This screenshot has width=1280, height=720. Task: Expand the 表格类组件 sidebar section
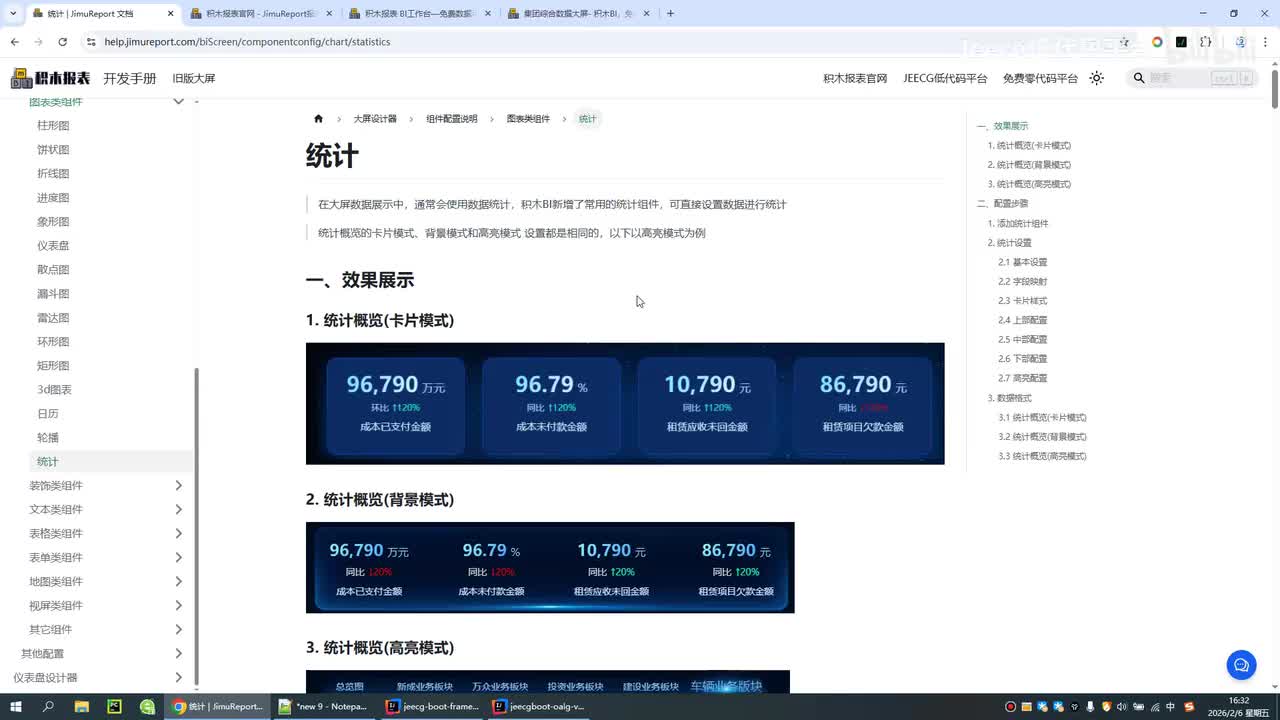179,534
